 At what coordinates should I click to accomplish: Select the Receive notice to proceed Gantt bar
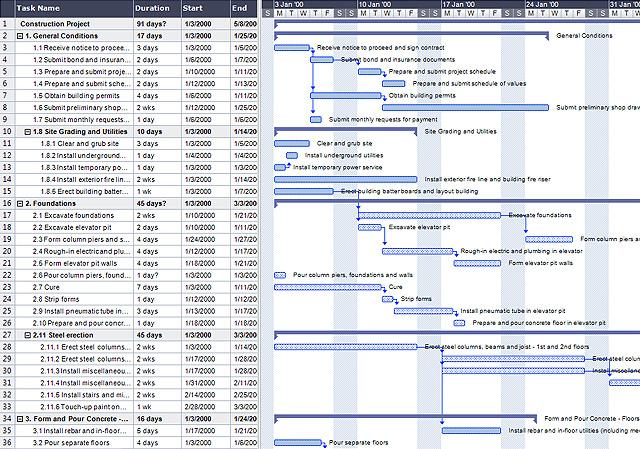[x=292, y=48]
